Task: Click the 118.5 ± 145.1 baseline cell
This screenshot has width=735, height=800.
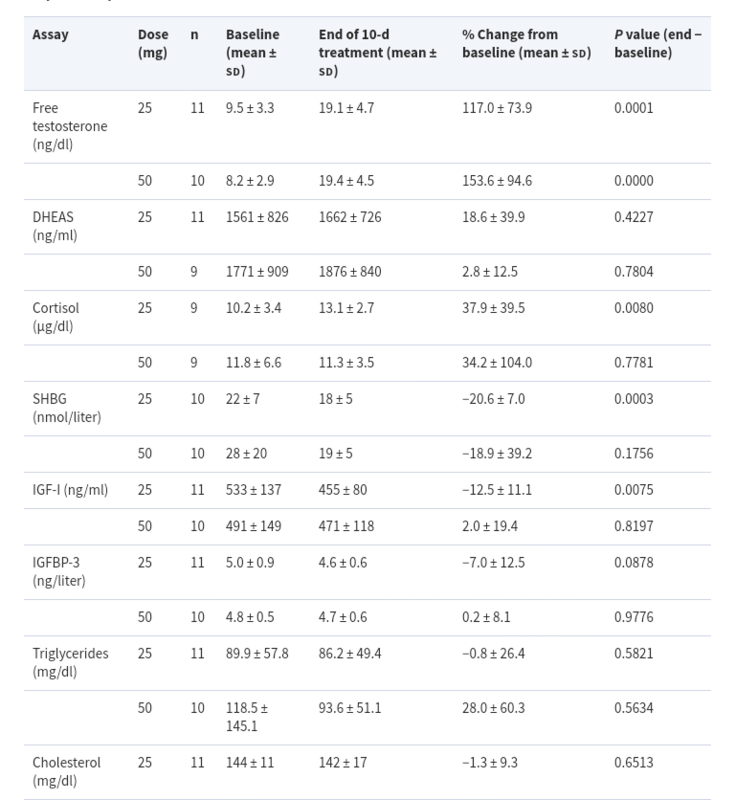Action: tap(247, 717)
